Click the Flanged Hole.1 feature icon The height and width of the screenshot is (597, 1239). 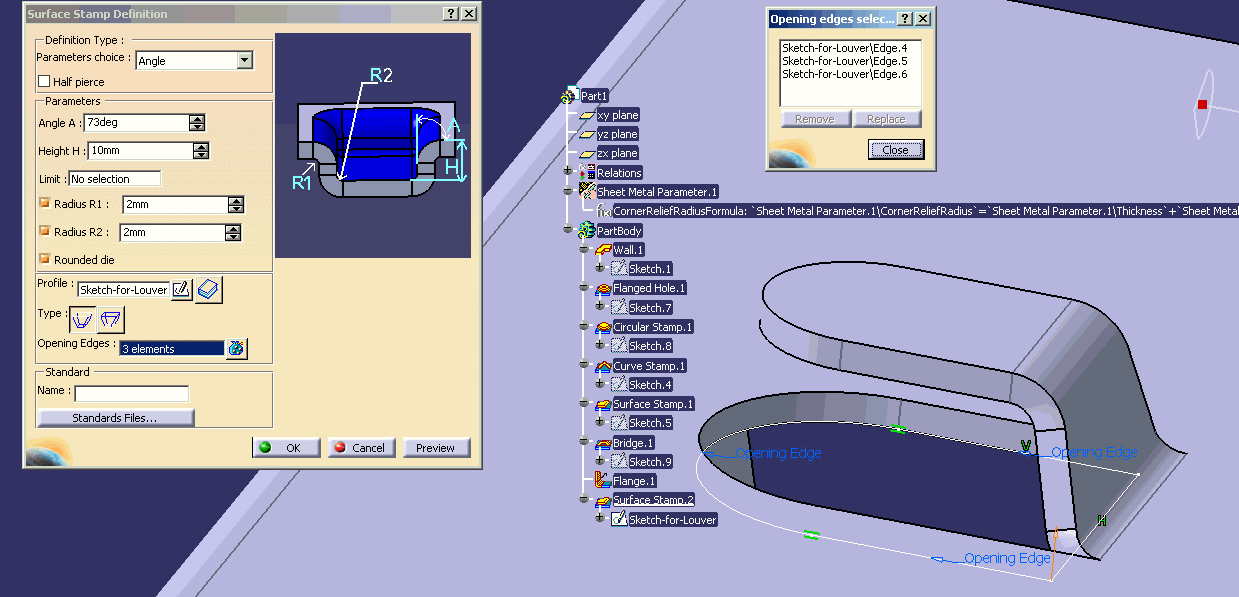click(x=603, y=288)
